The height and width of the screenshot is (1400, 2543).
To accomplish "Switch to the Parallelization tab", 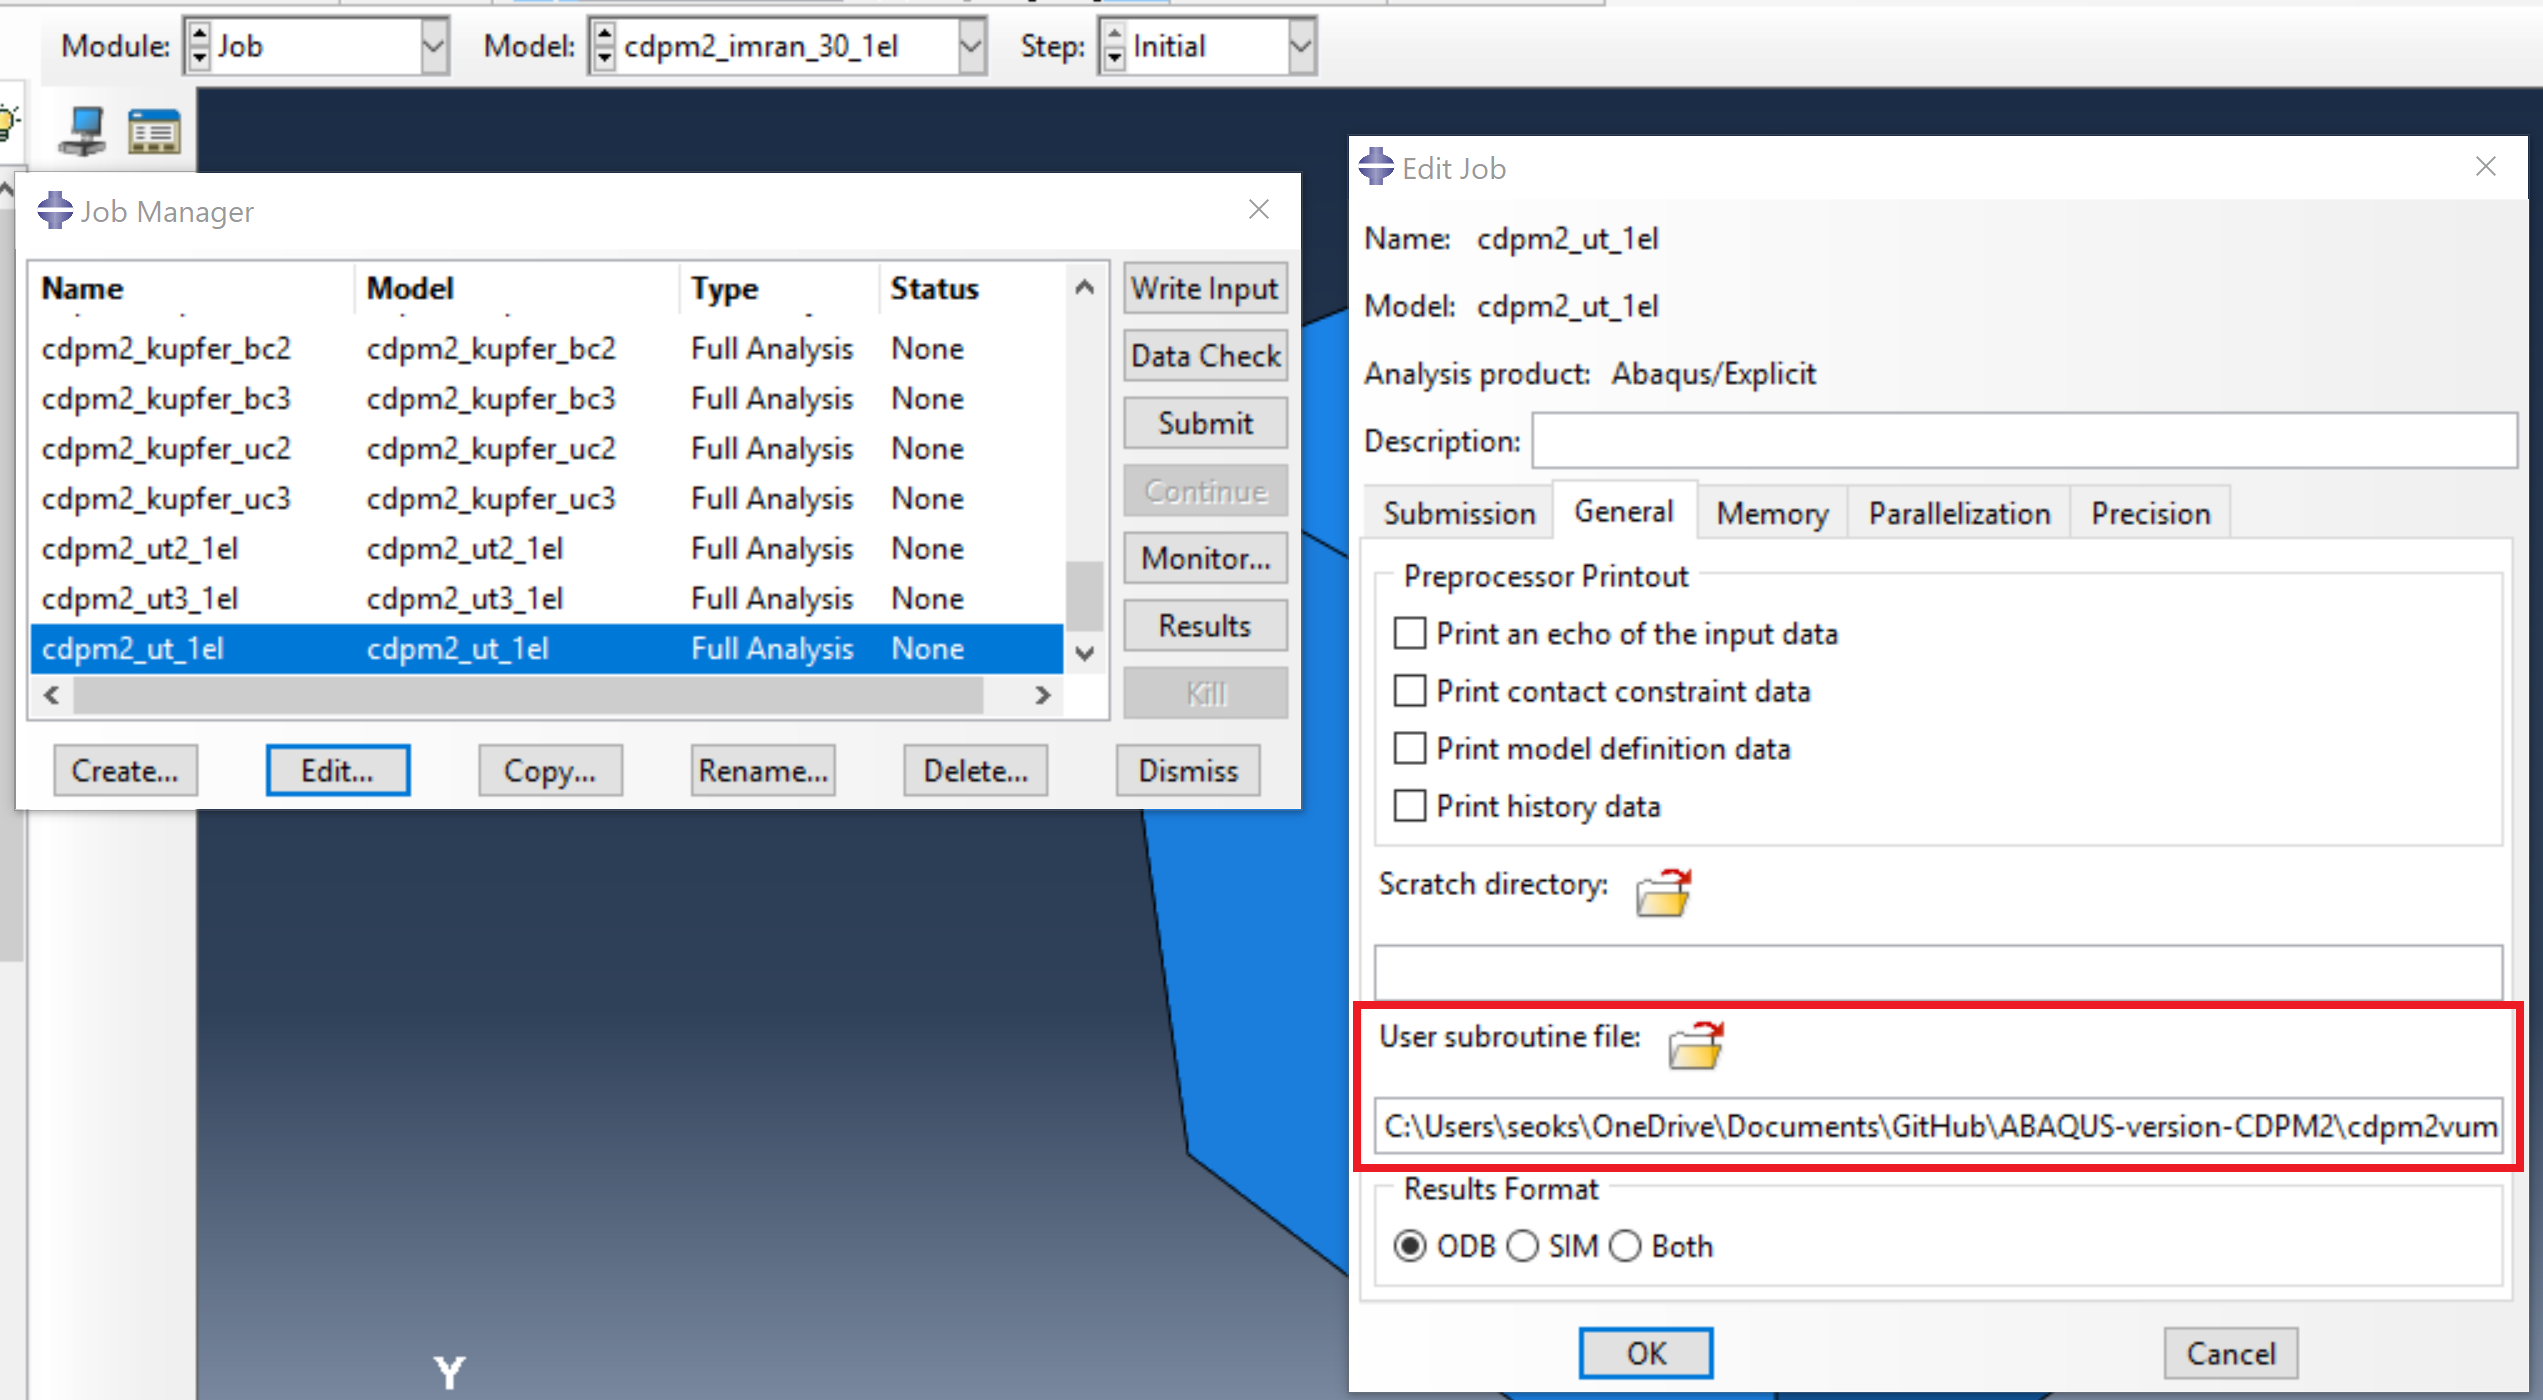I will [x=1958, y=513].
